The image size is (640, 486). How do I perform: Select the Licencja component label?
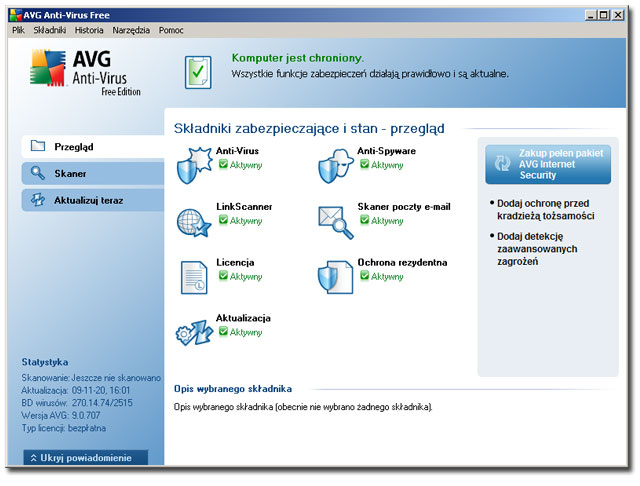[x=235, y=262]
